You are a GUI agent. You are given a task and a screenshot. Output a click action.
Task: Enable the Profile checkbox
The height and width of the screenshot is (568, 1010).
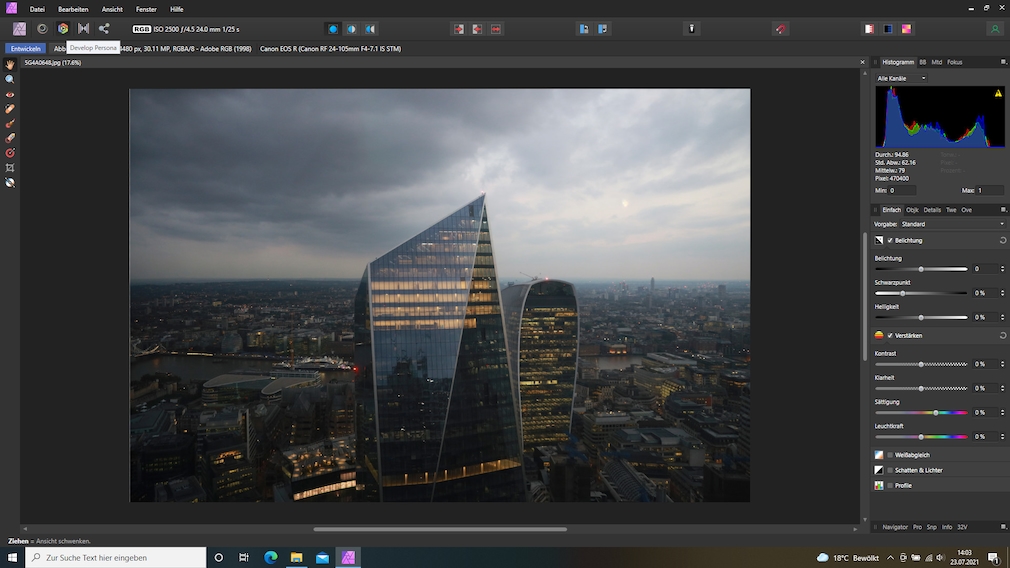click(x=890, y=486)
